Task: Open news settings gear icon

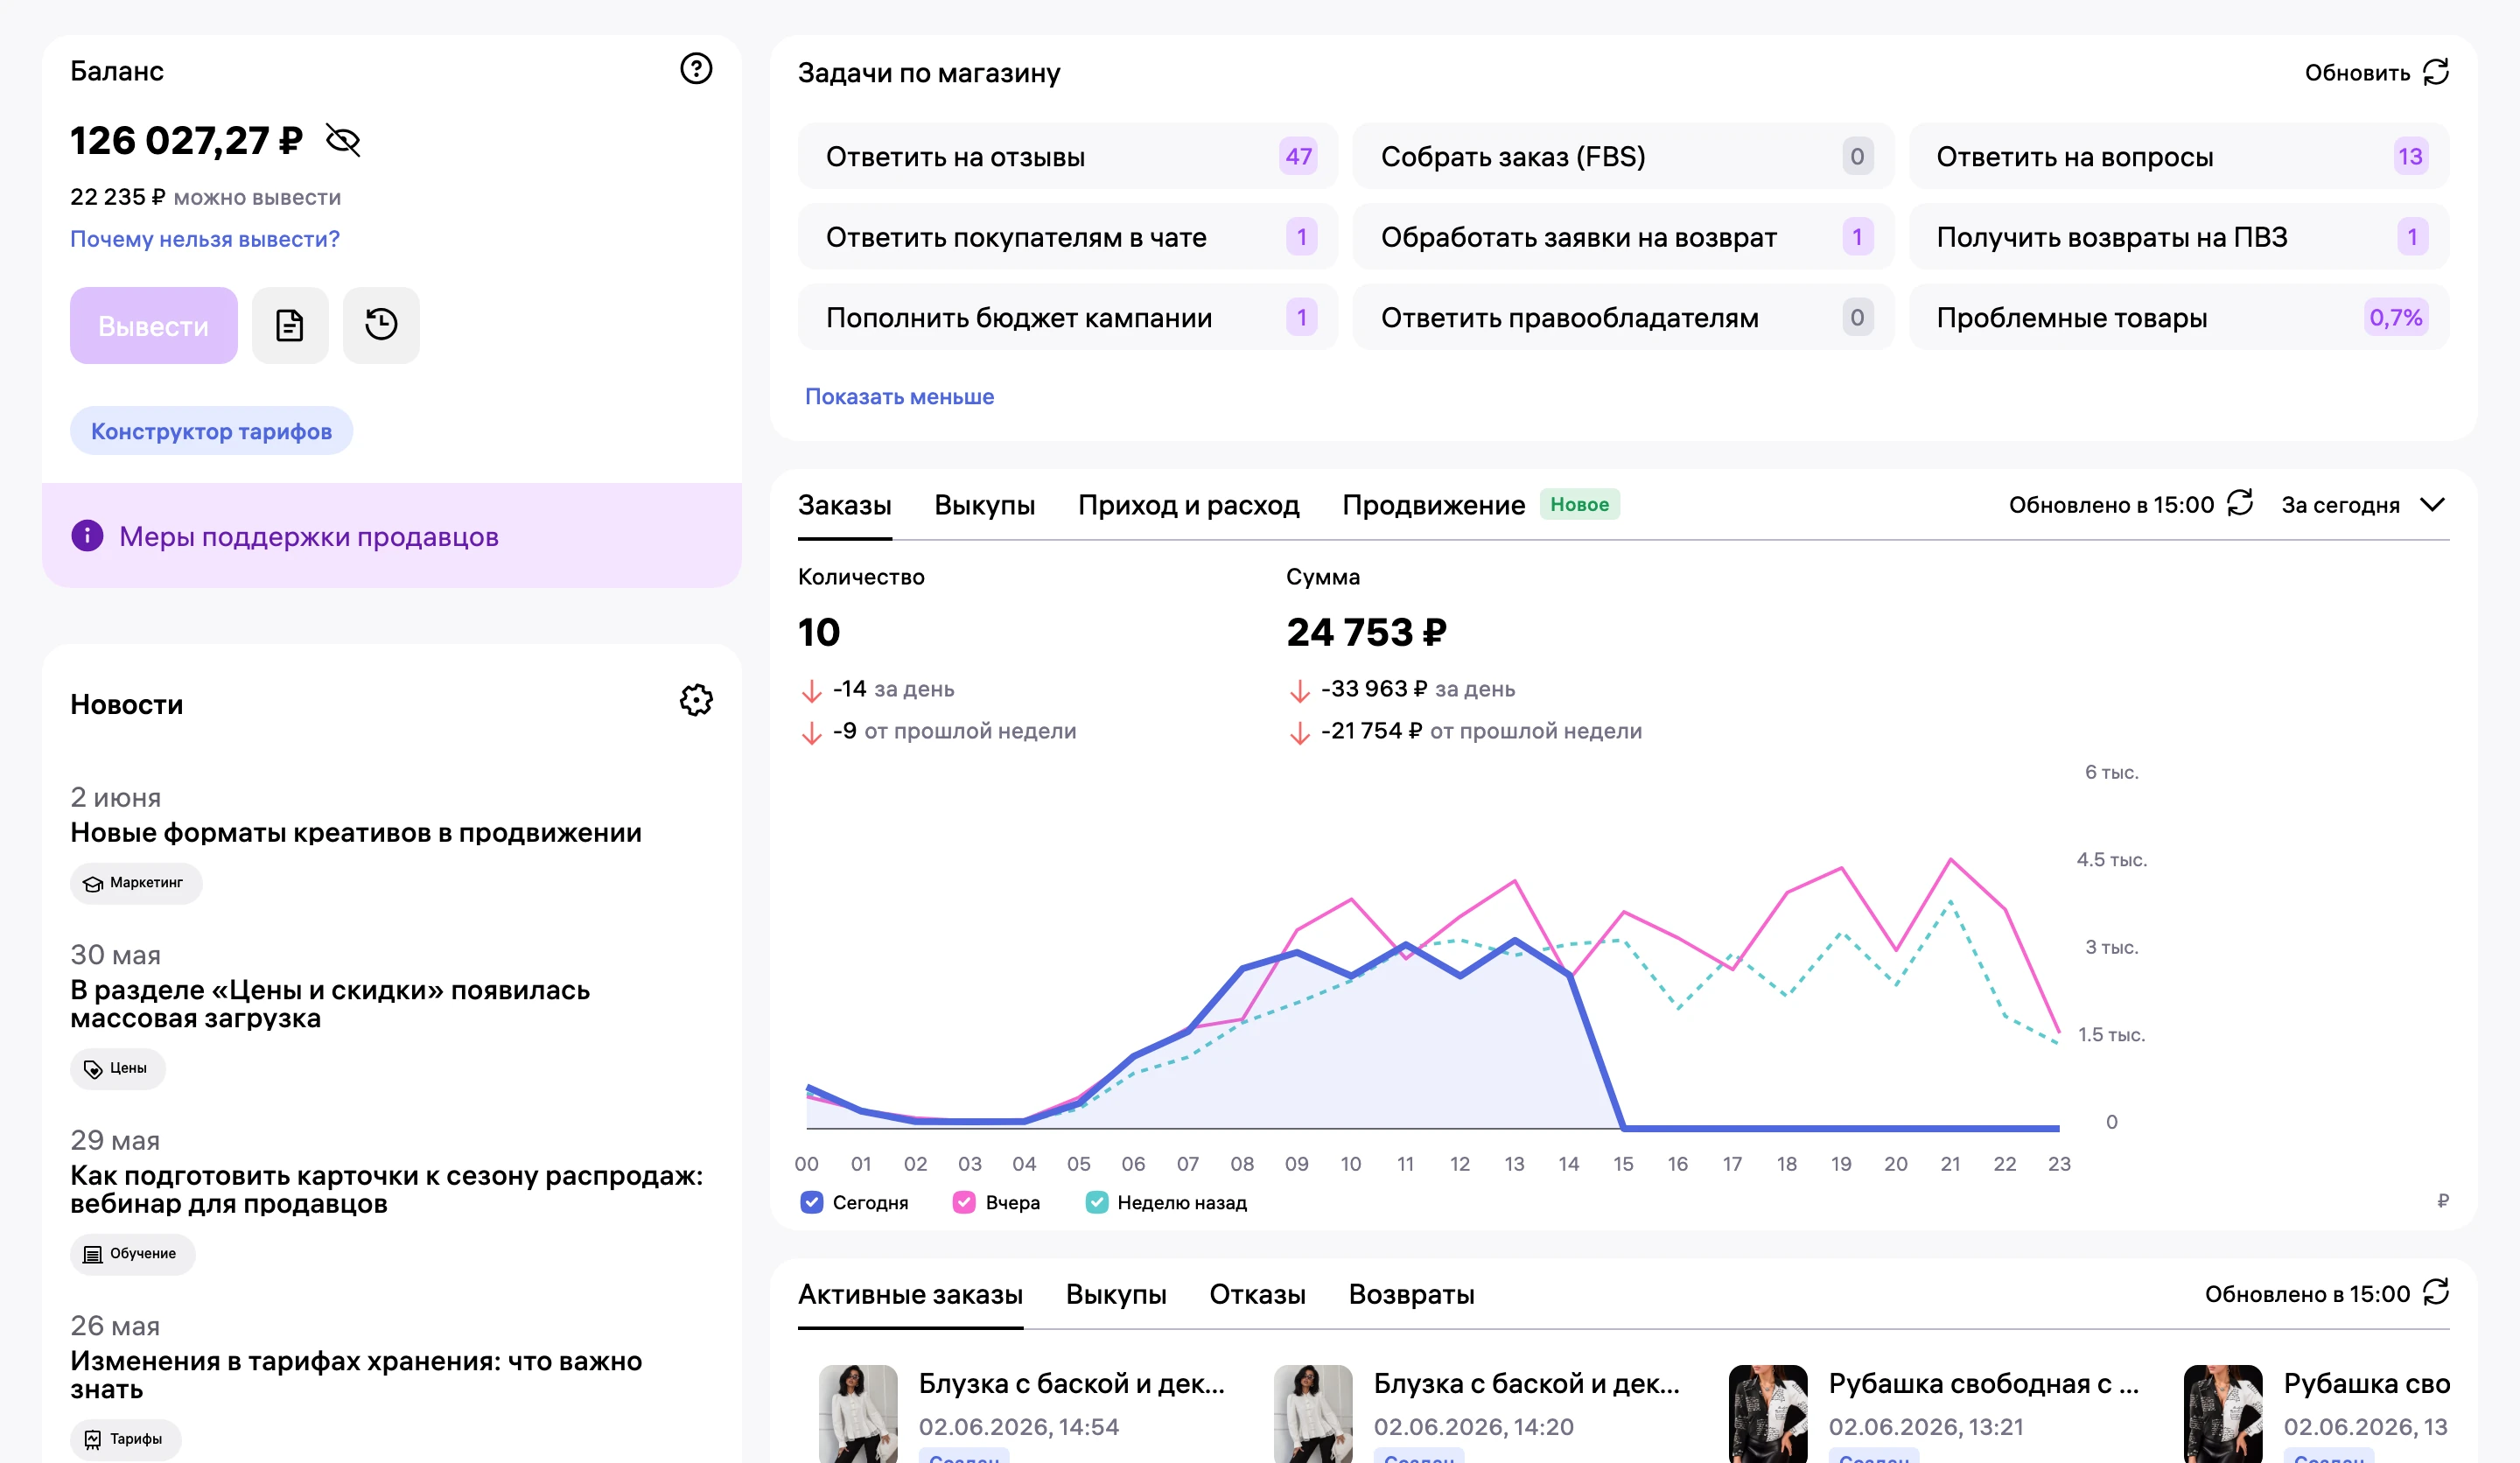Action: click(696, 700)
